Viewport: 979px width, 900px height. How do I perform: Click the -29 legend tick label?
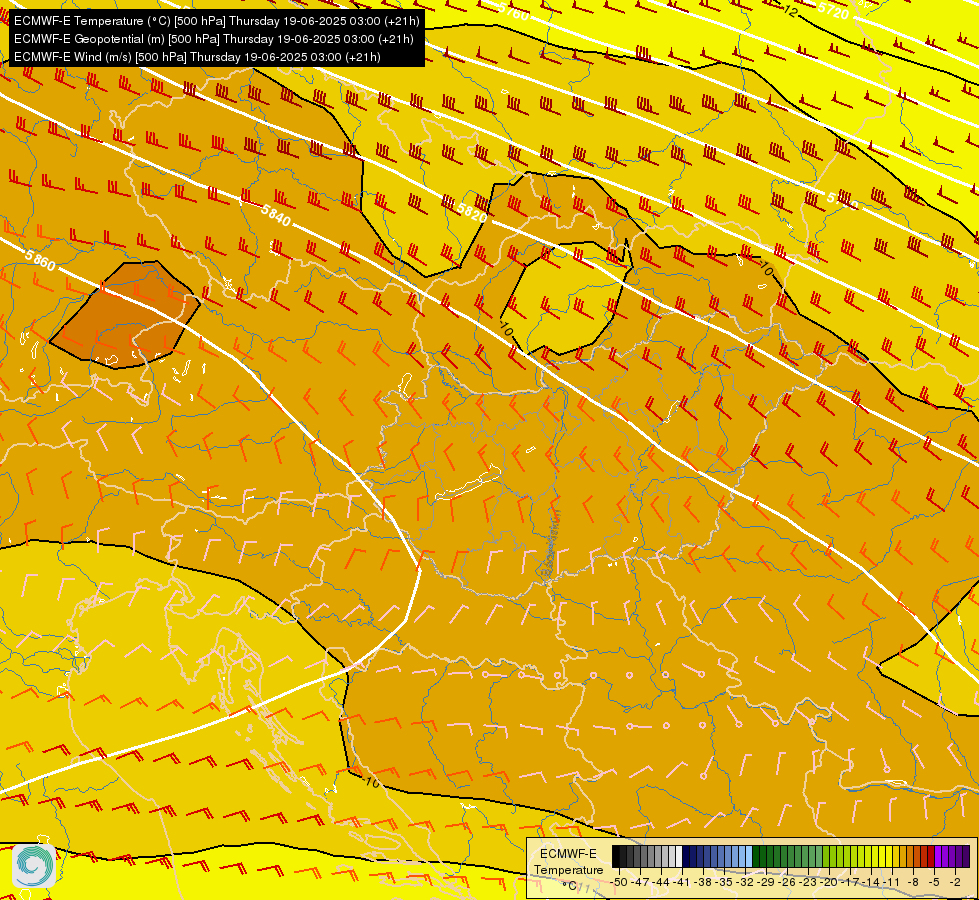(x=765, y=883)
